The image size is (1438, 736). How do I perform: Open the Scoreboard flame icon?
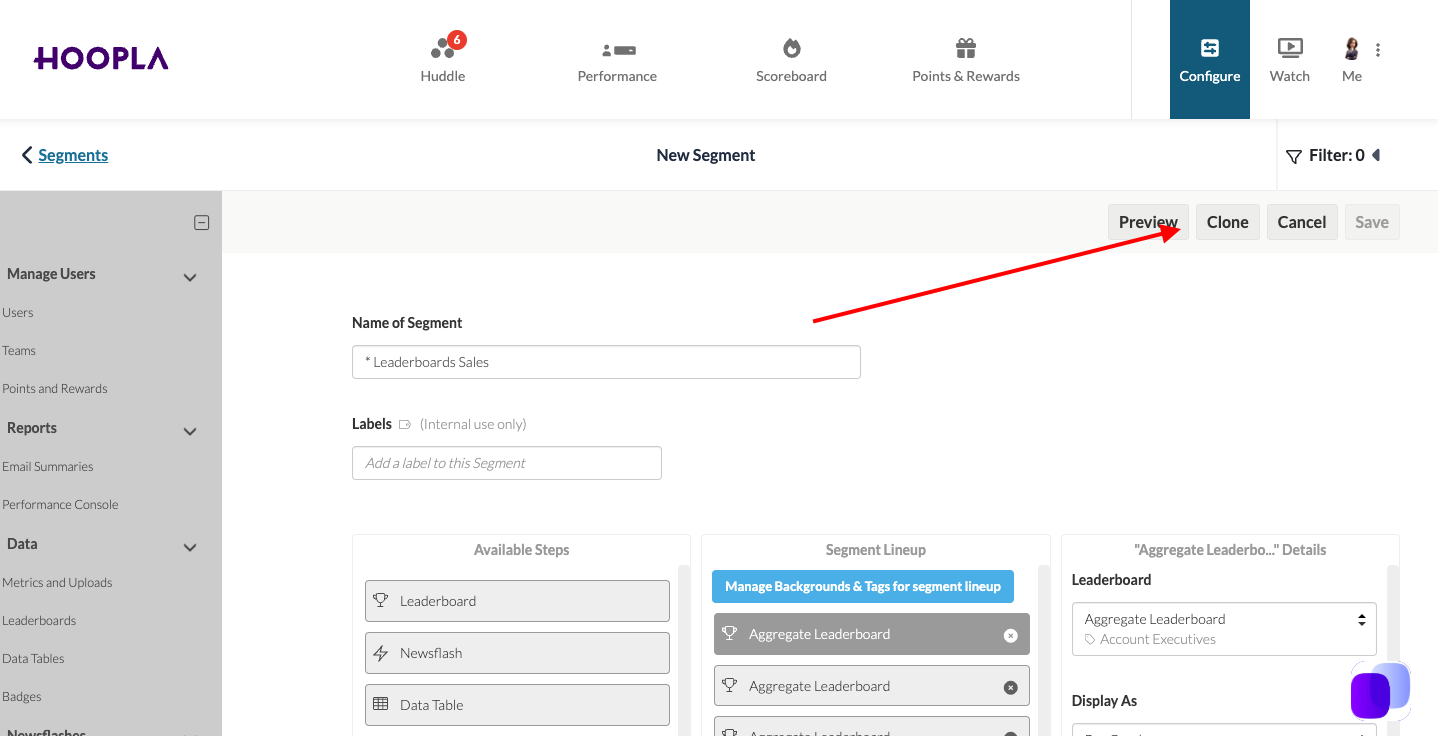[x=792, y=48]
